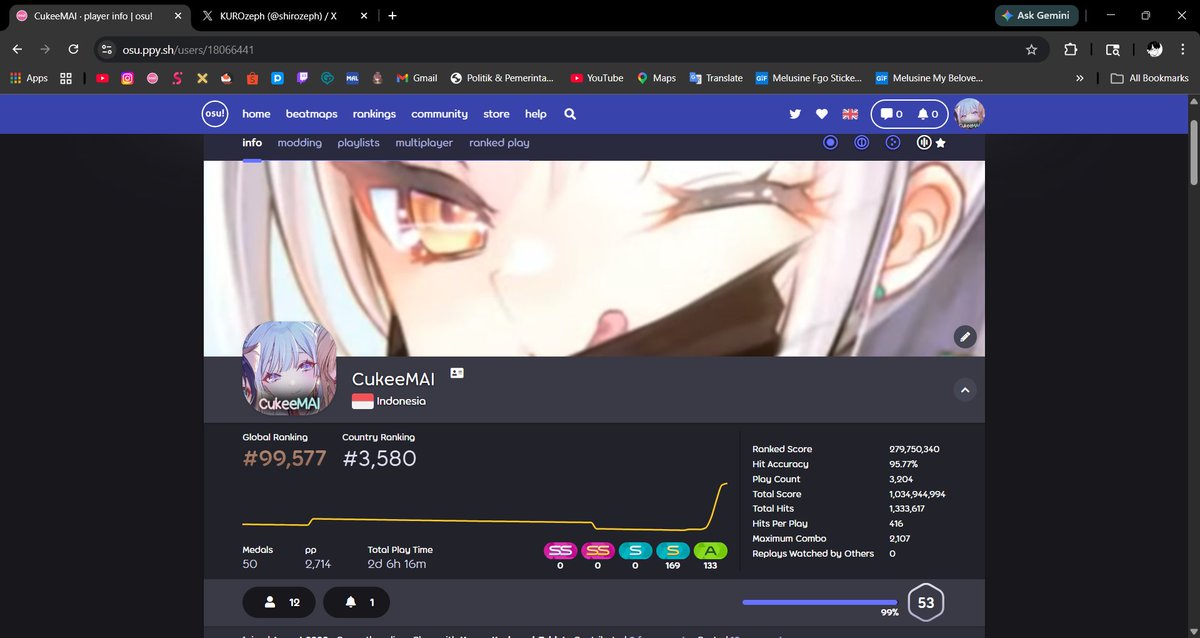Click the yellow rank history graph
The height and width of the screenshot is (638, 1200).
tap(484, 508)
